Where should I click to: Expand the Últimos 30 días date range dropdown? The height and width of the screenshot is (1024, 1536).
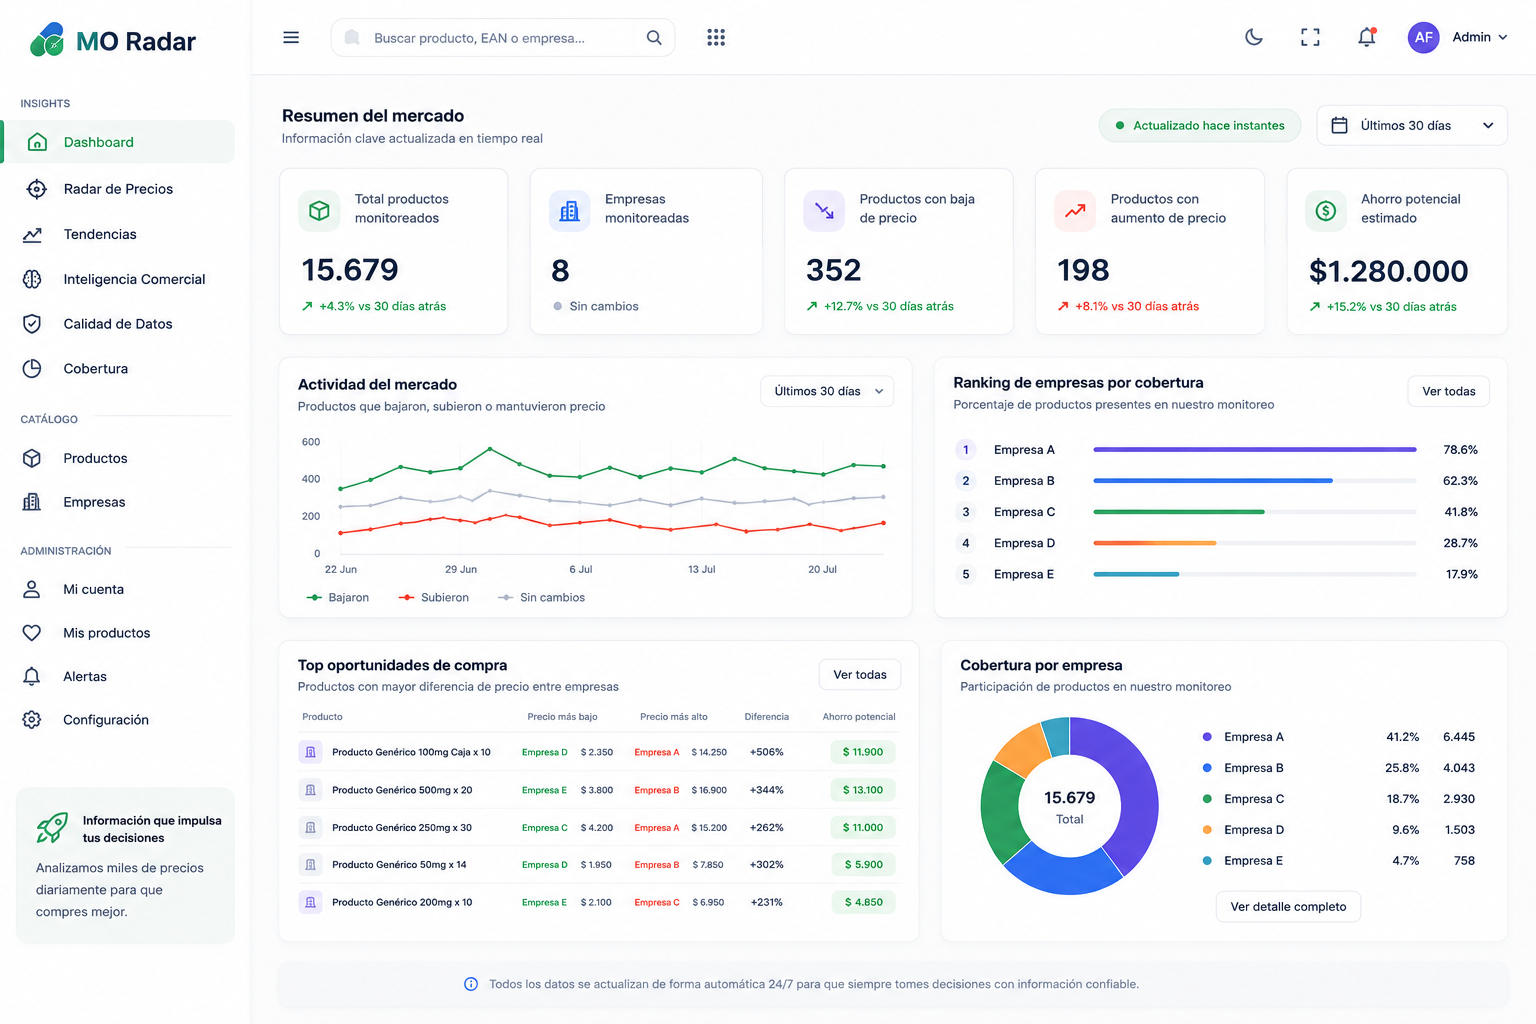coord(1411,125)
